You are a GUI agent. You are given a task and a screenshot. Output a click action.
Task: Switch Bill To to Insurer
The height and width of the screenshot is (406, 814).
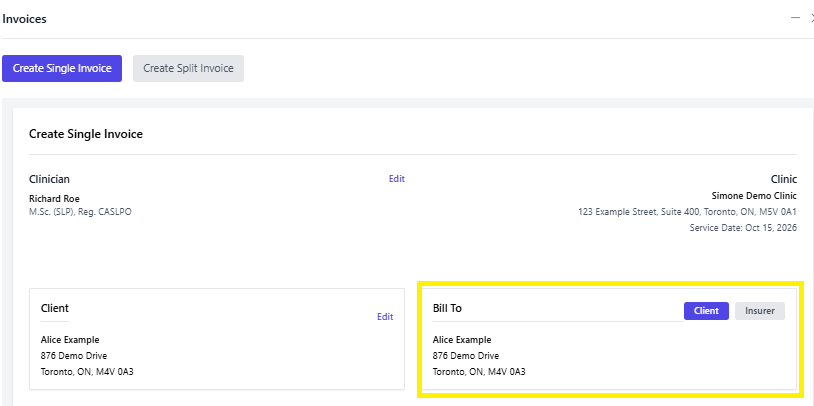pos(760,311)
